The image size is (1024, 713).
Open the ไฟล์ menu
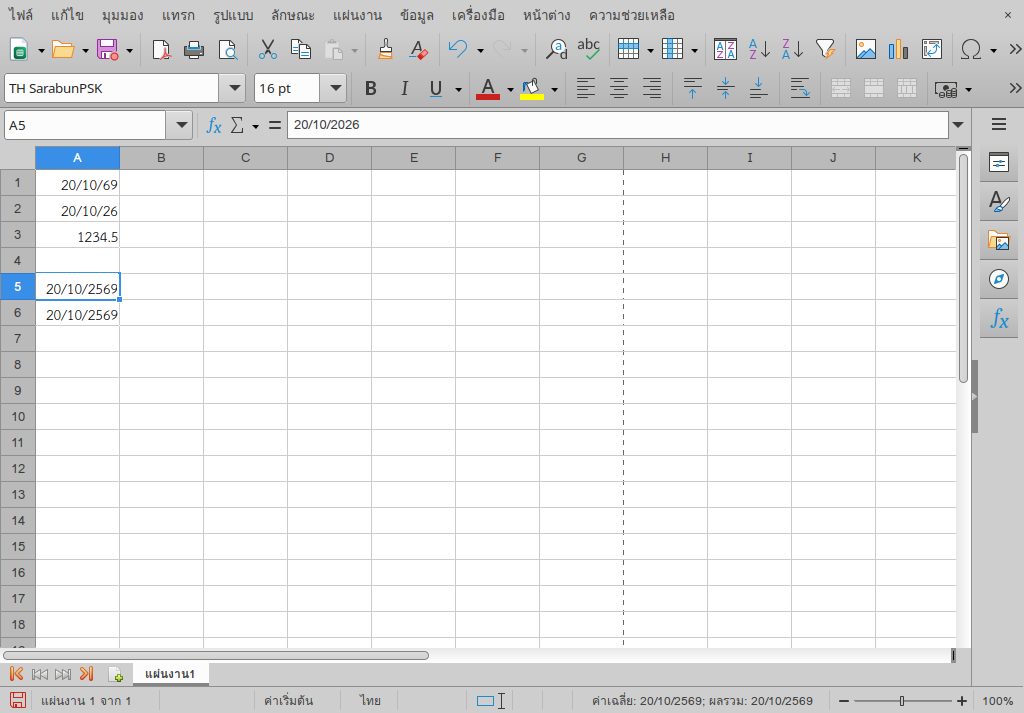(x=21, y=15)
